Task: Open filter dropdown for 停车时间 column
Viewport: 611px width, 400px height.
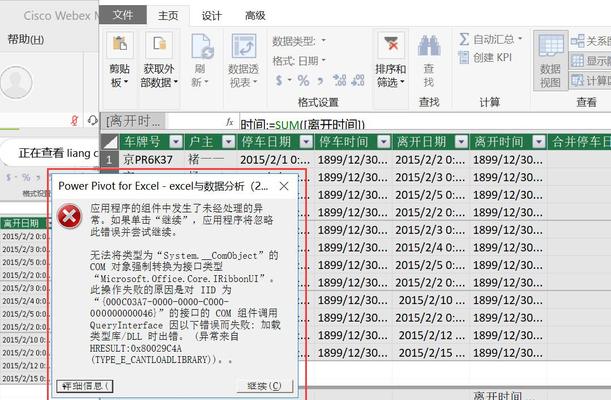Action: pos(384,142)
